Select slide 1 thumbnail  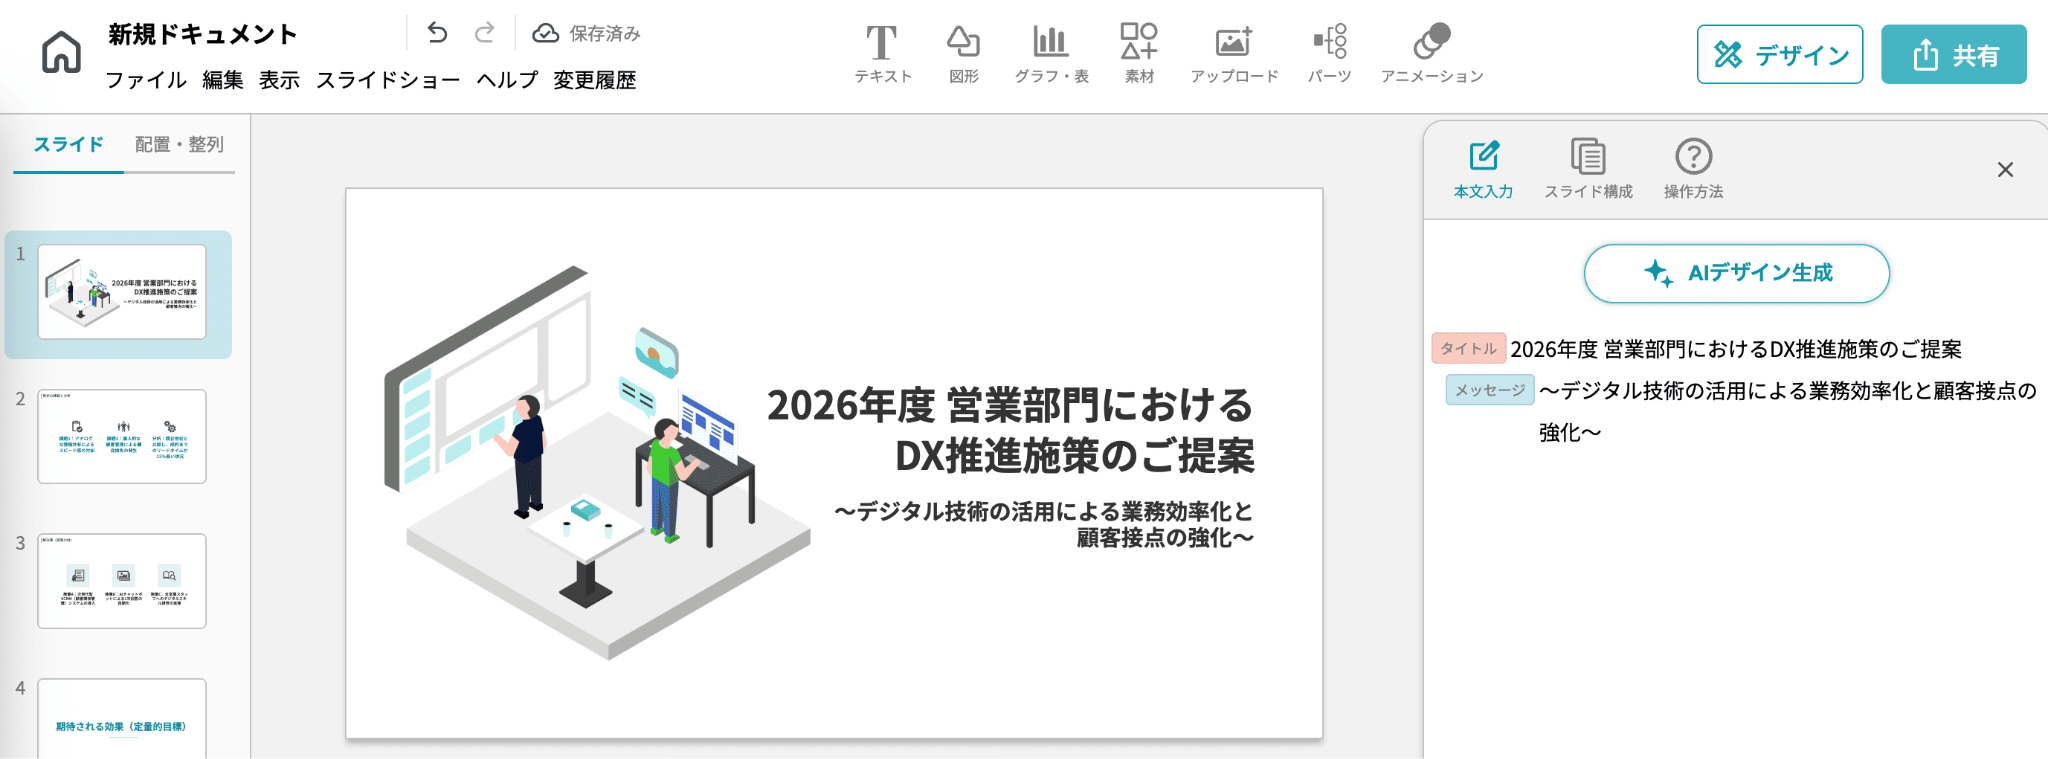[122, 292]
